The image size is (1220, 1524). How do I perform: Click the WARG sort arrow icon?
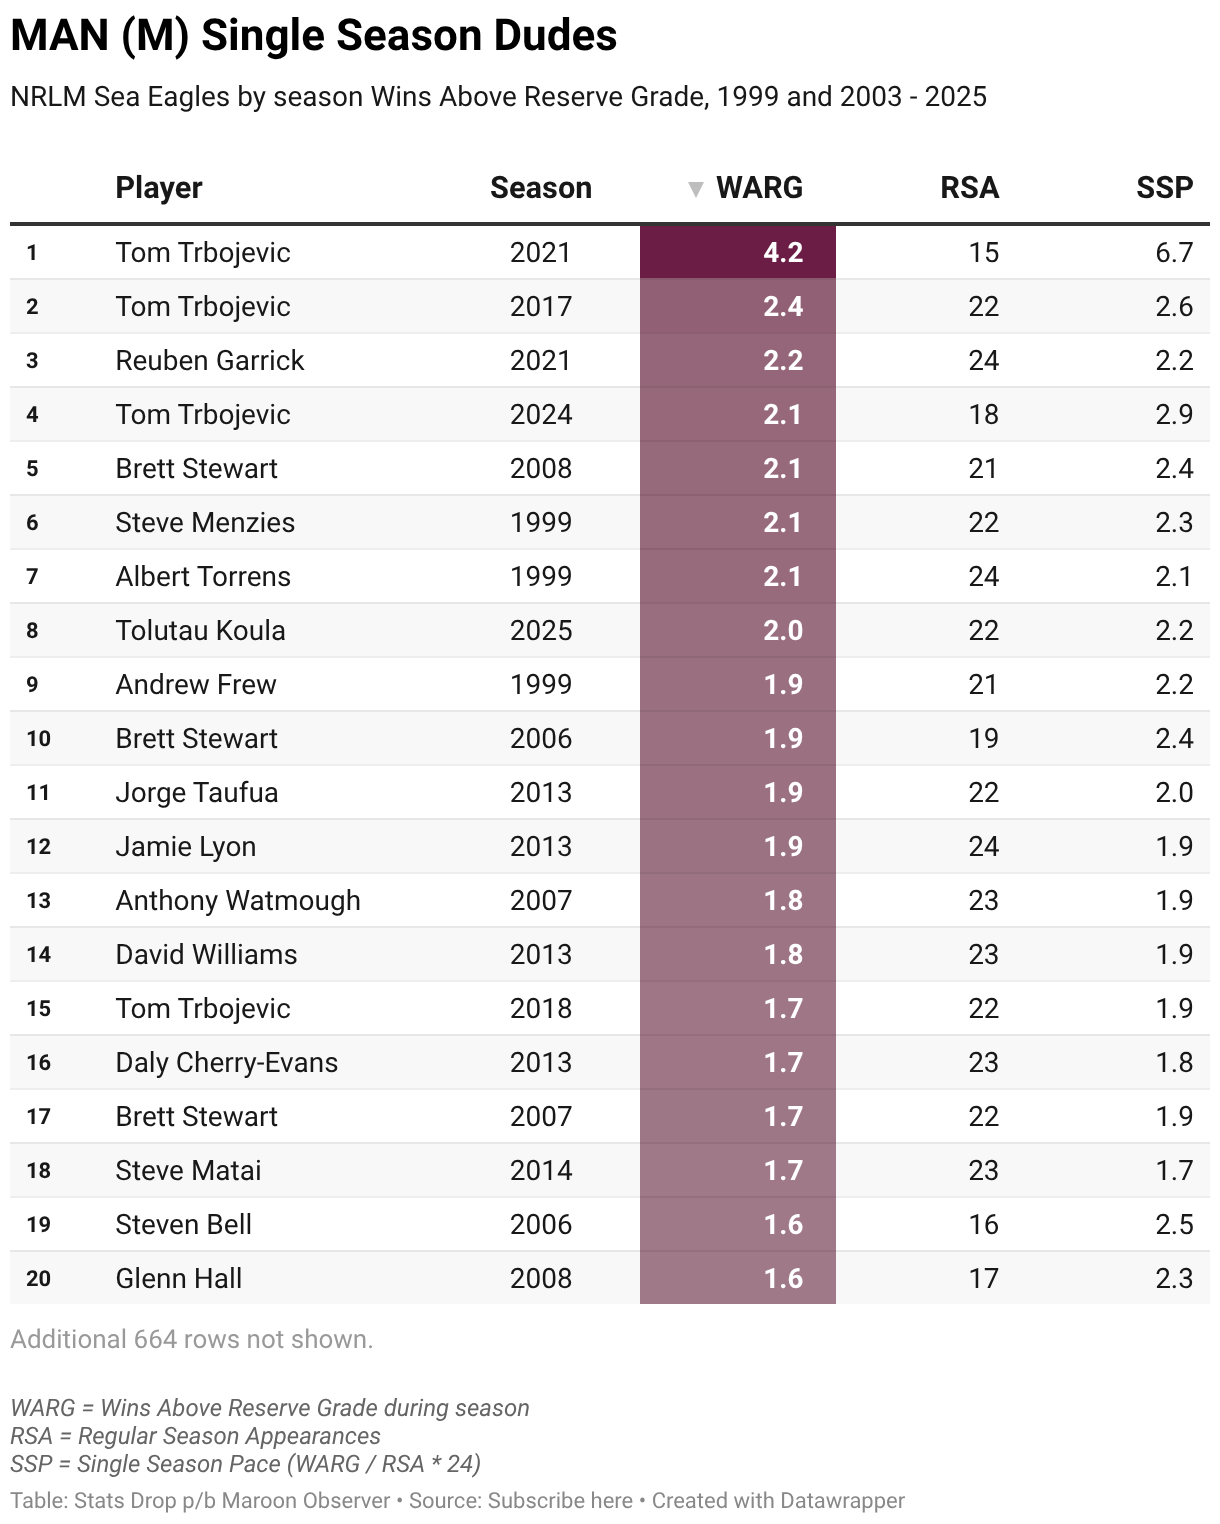[696, 189]
